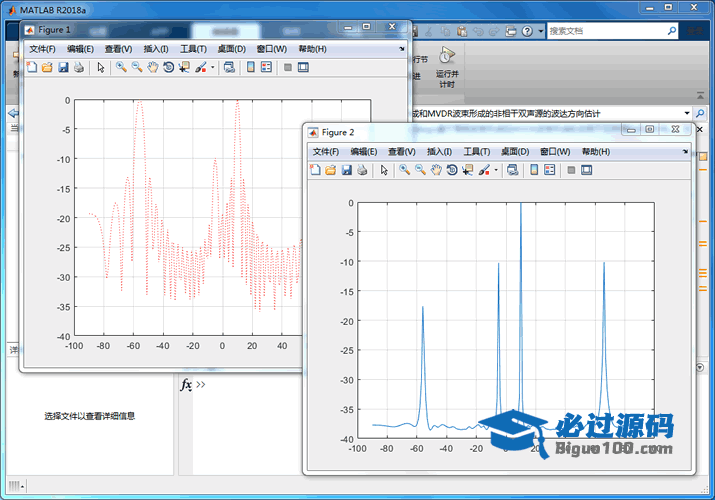This screenshot has height=500, width=715.
Task: Click the Save icon in Figure 1 toolbar
Action: (63, 68)
